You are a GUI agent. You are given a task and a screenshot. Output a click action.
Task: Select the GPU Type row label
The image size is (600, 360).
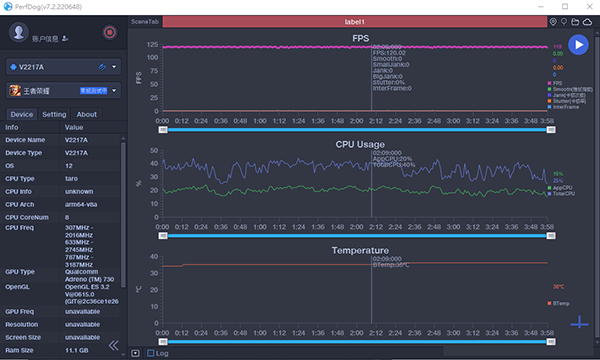pos(20,272)
